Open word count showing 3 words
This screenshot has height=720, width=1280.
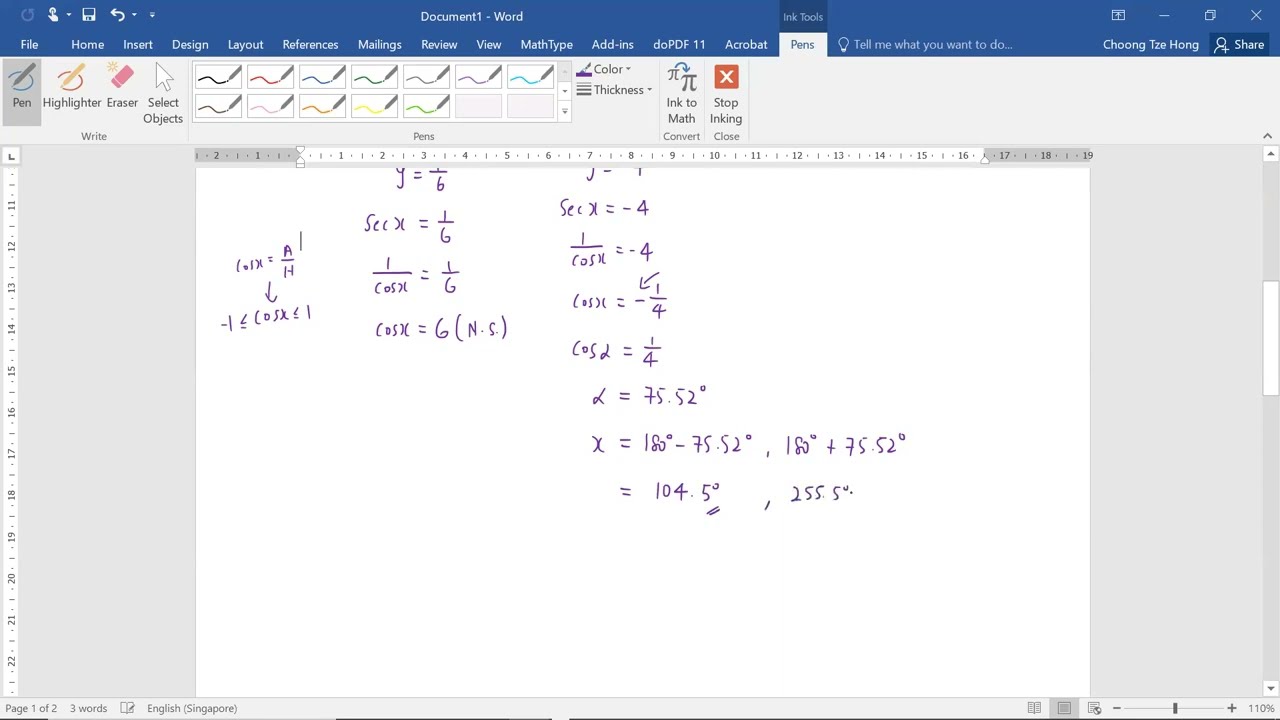(88, 708)
